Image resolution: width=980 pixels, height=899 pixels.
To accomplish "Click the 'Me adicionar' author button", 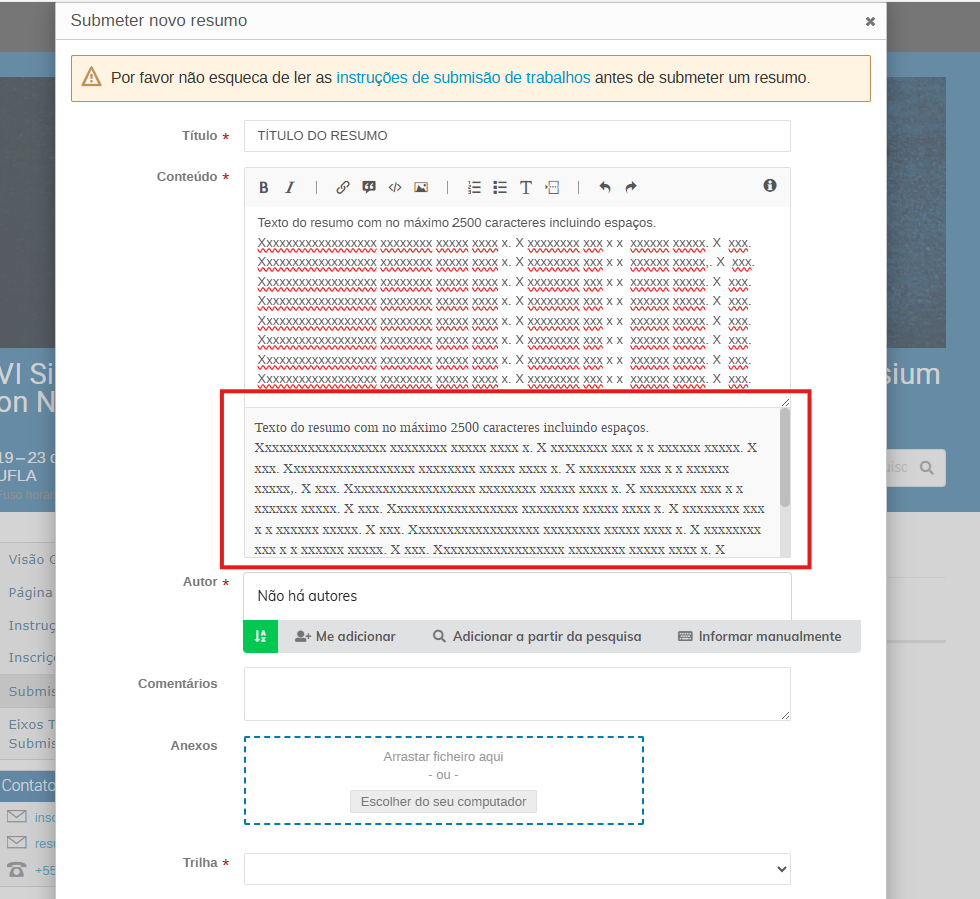I will (345, 636).
